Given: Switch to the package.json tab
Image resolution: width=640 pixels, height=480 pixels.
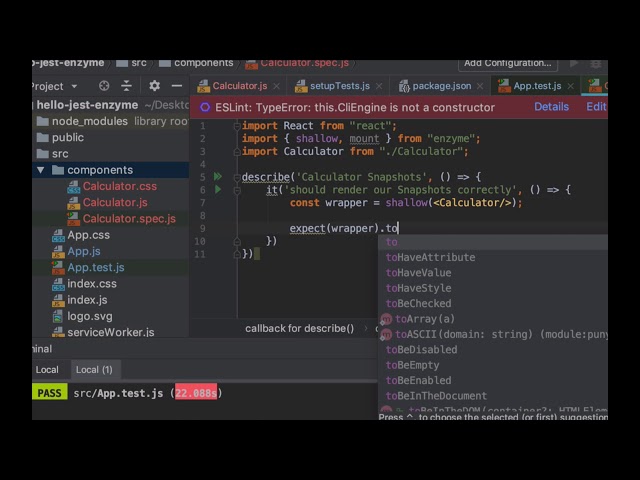Looking at the screenshot, I should tap(442, 86).
